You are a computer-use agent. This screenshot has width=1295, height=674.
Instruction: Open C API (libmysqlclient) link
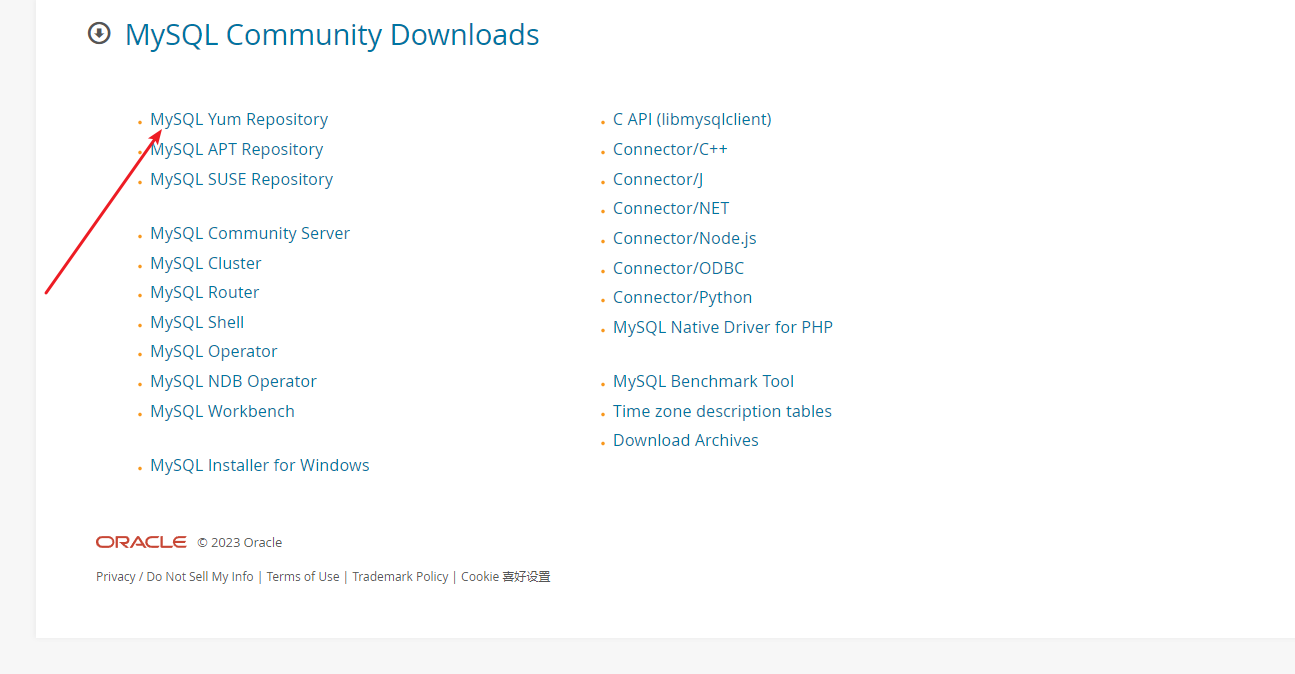pos(692,119)
